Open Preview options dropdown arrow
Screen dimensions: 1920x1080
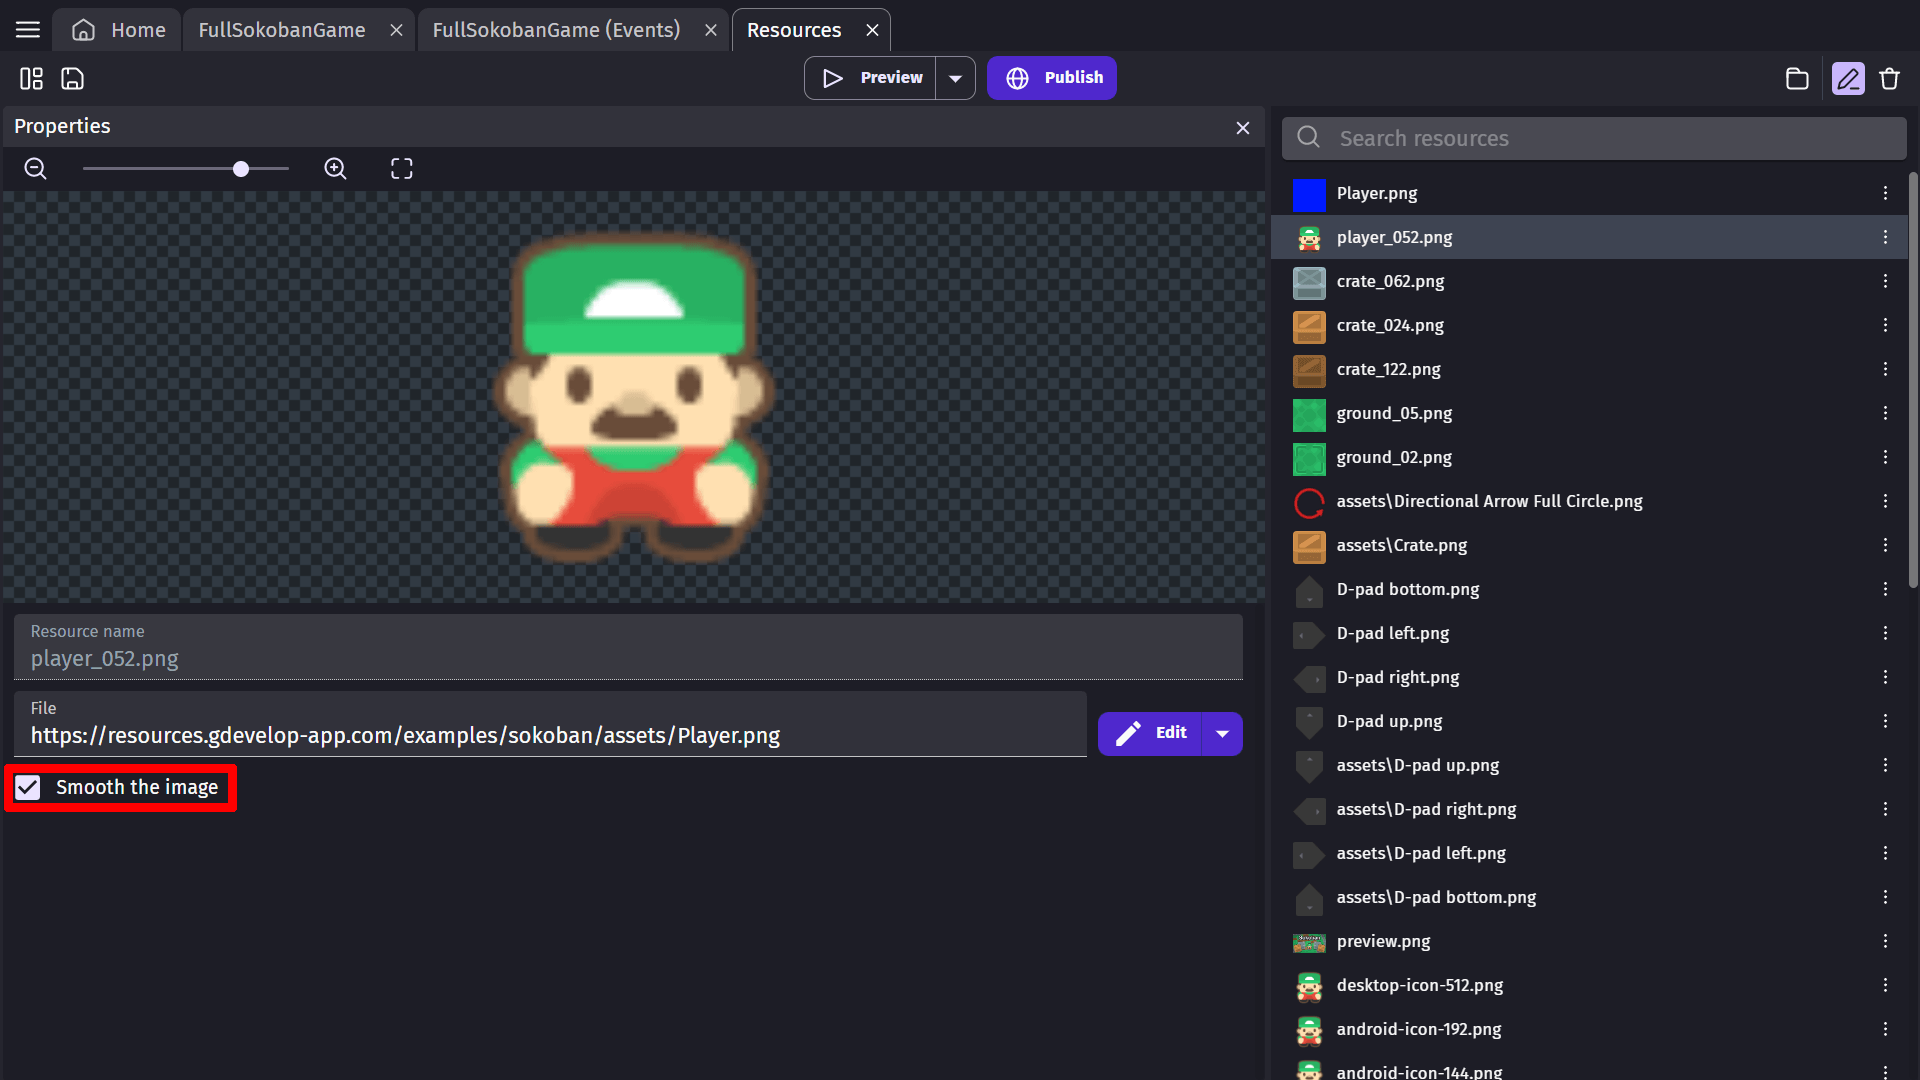955,78
